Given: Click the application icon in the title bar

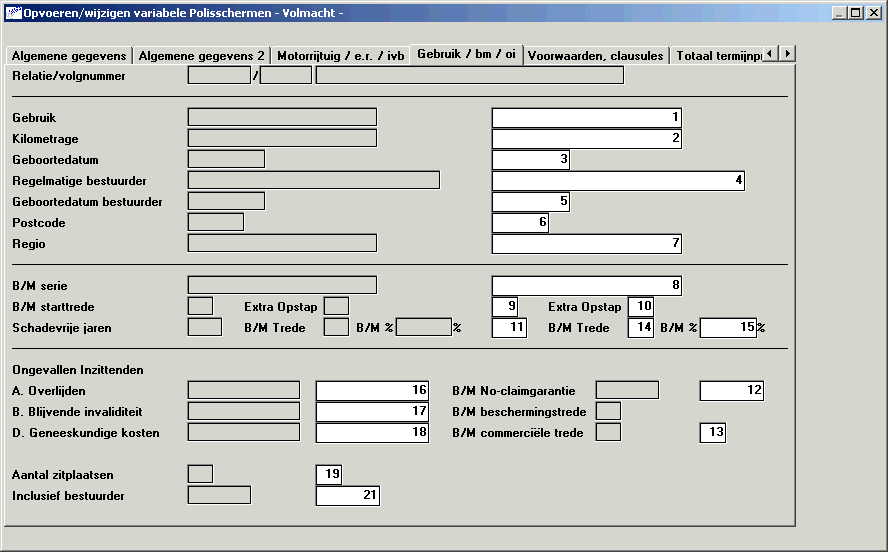Looking at the screenshot, I should pos(14,12).
